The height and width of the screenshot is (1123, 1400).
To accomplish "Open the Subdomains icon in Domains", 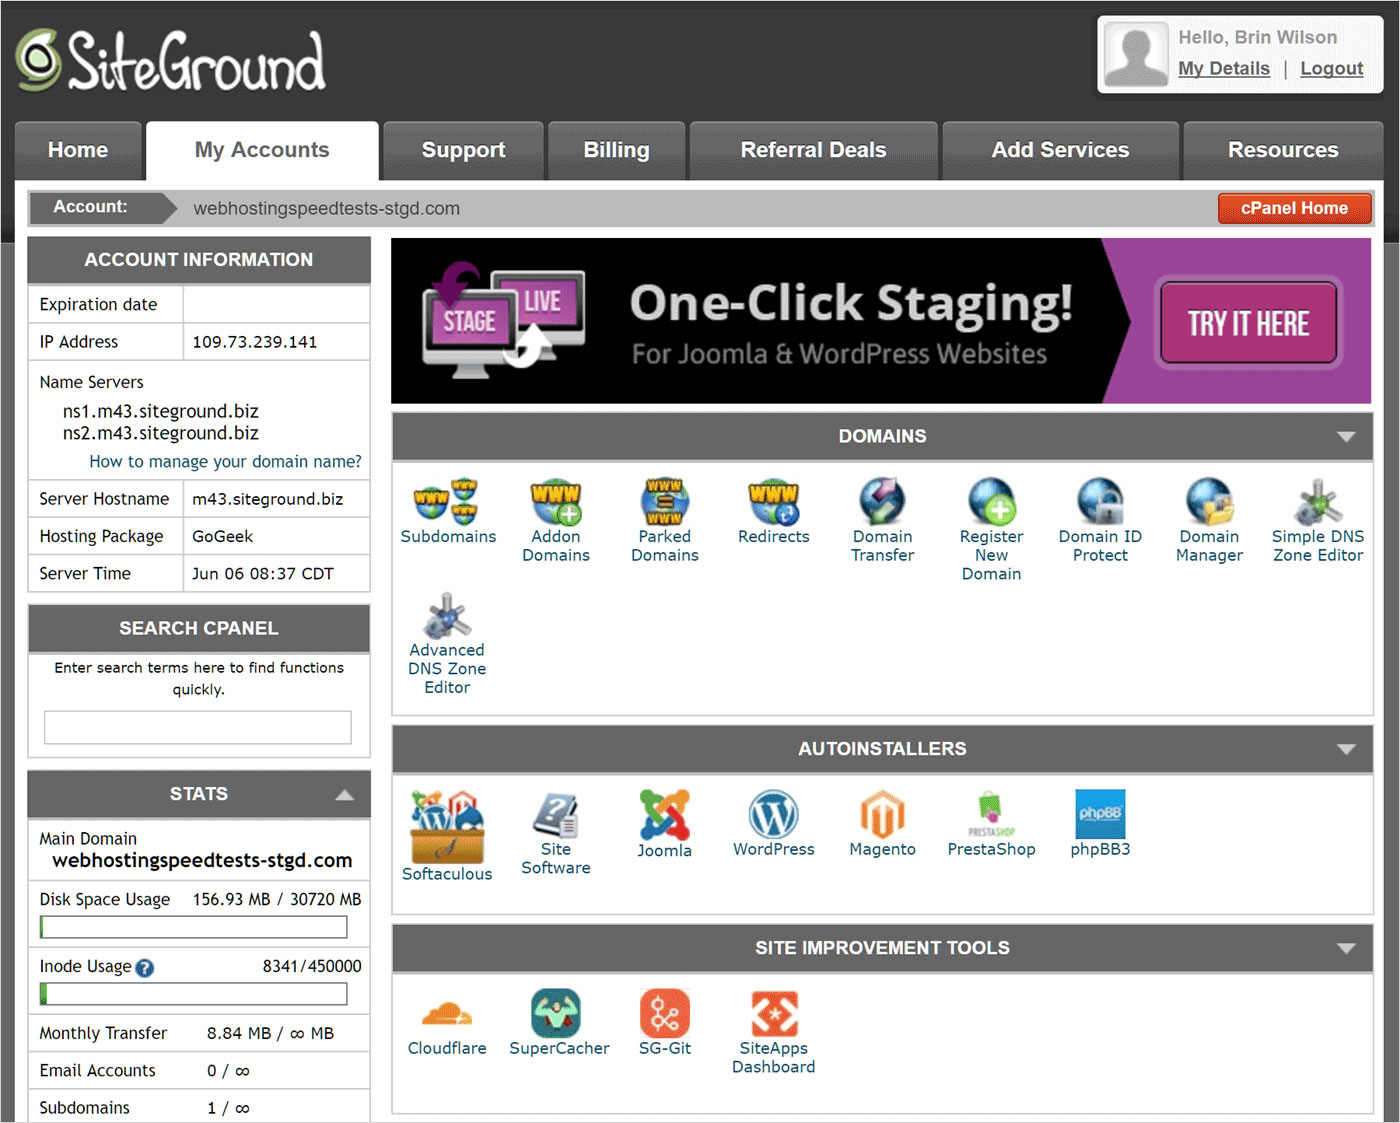I will click(447, 502).
